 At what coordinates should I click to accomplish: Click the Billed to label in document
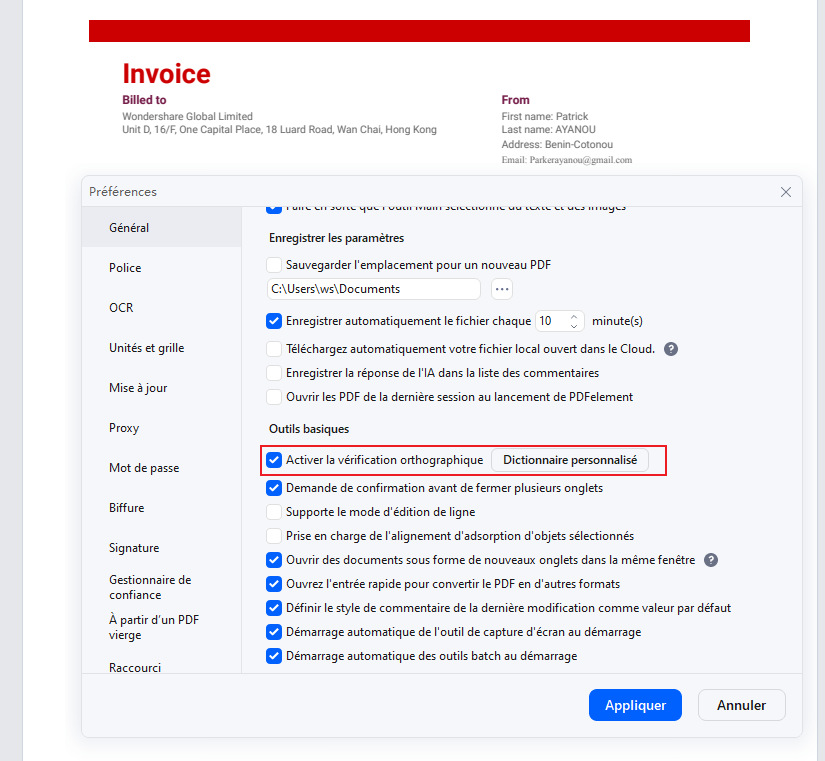click(x=144, y=100)
